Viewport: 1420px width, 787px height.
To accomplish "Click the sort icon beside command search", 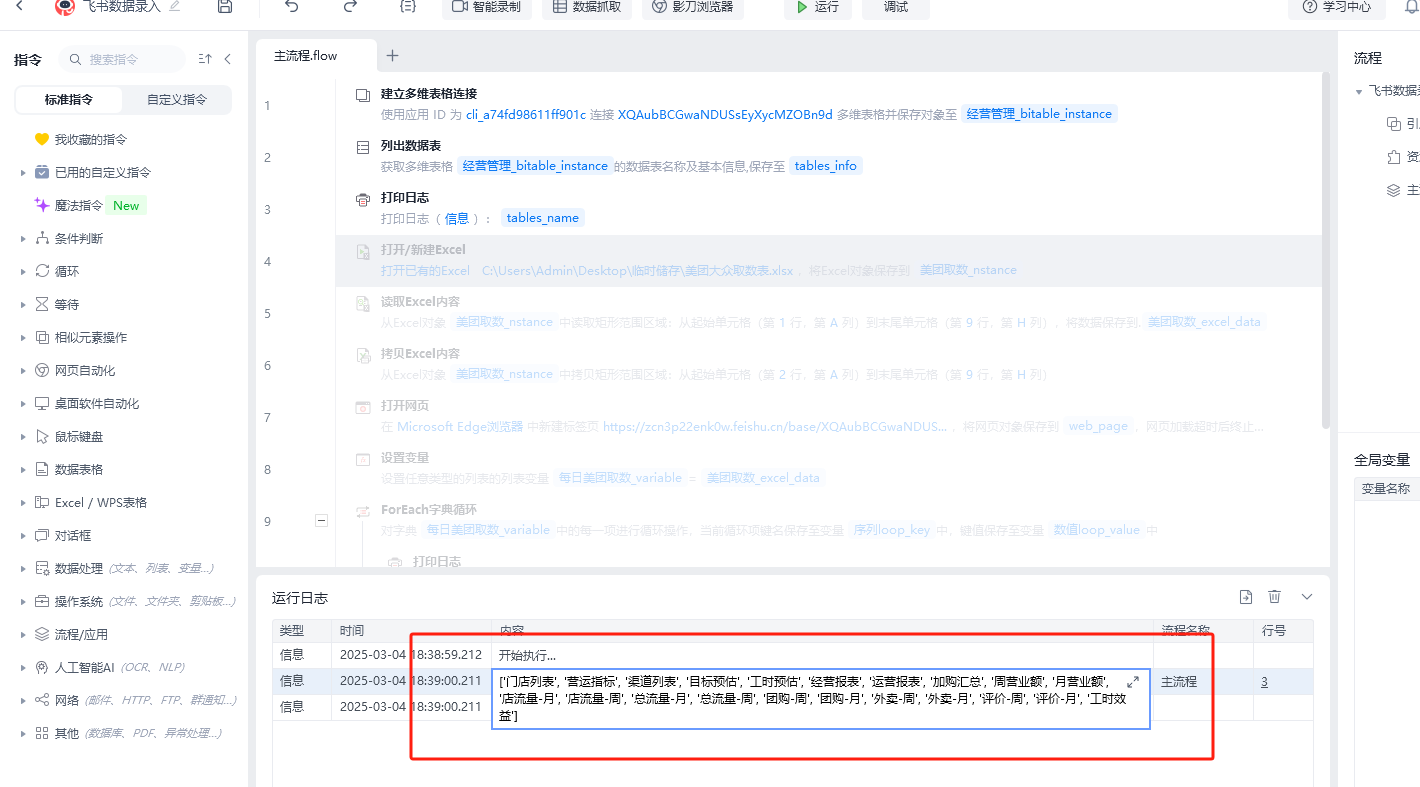I will pyautogui.click(x=205, y=59).
